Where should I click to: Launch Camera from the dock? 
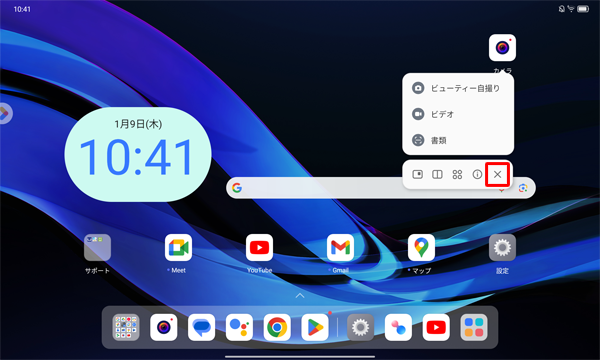[x=164, y=327]
